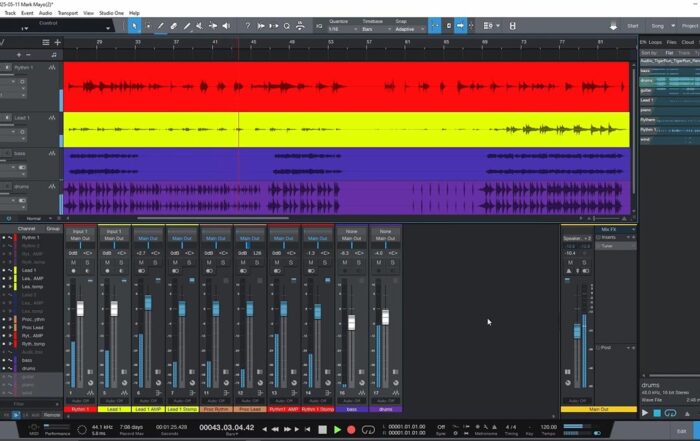Click Tempo value 120.00
700x441 pixels.
coord(549,427)
